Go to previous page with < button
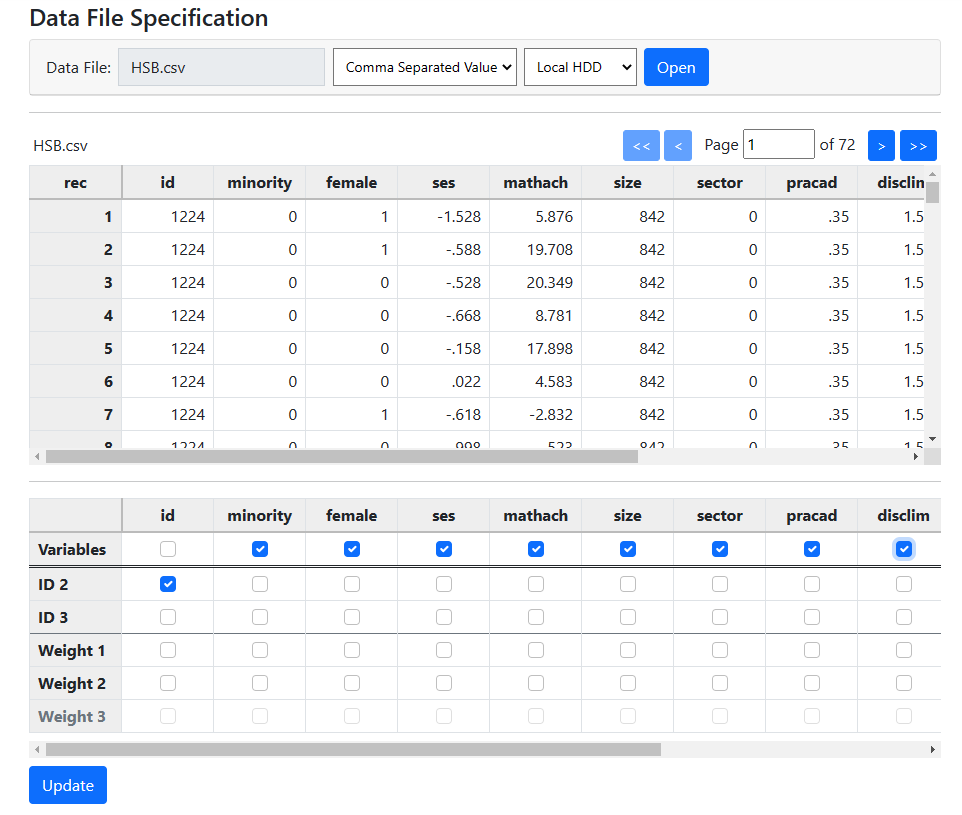The height and width of the screenshot is (815, 962). 677,145
